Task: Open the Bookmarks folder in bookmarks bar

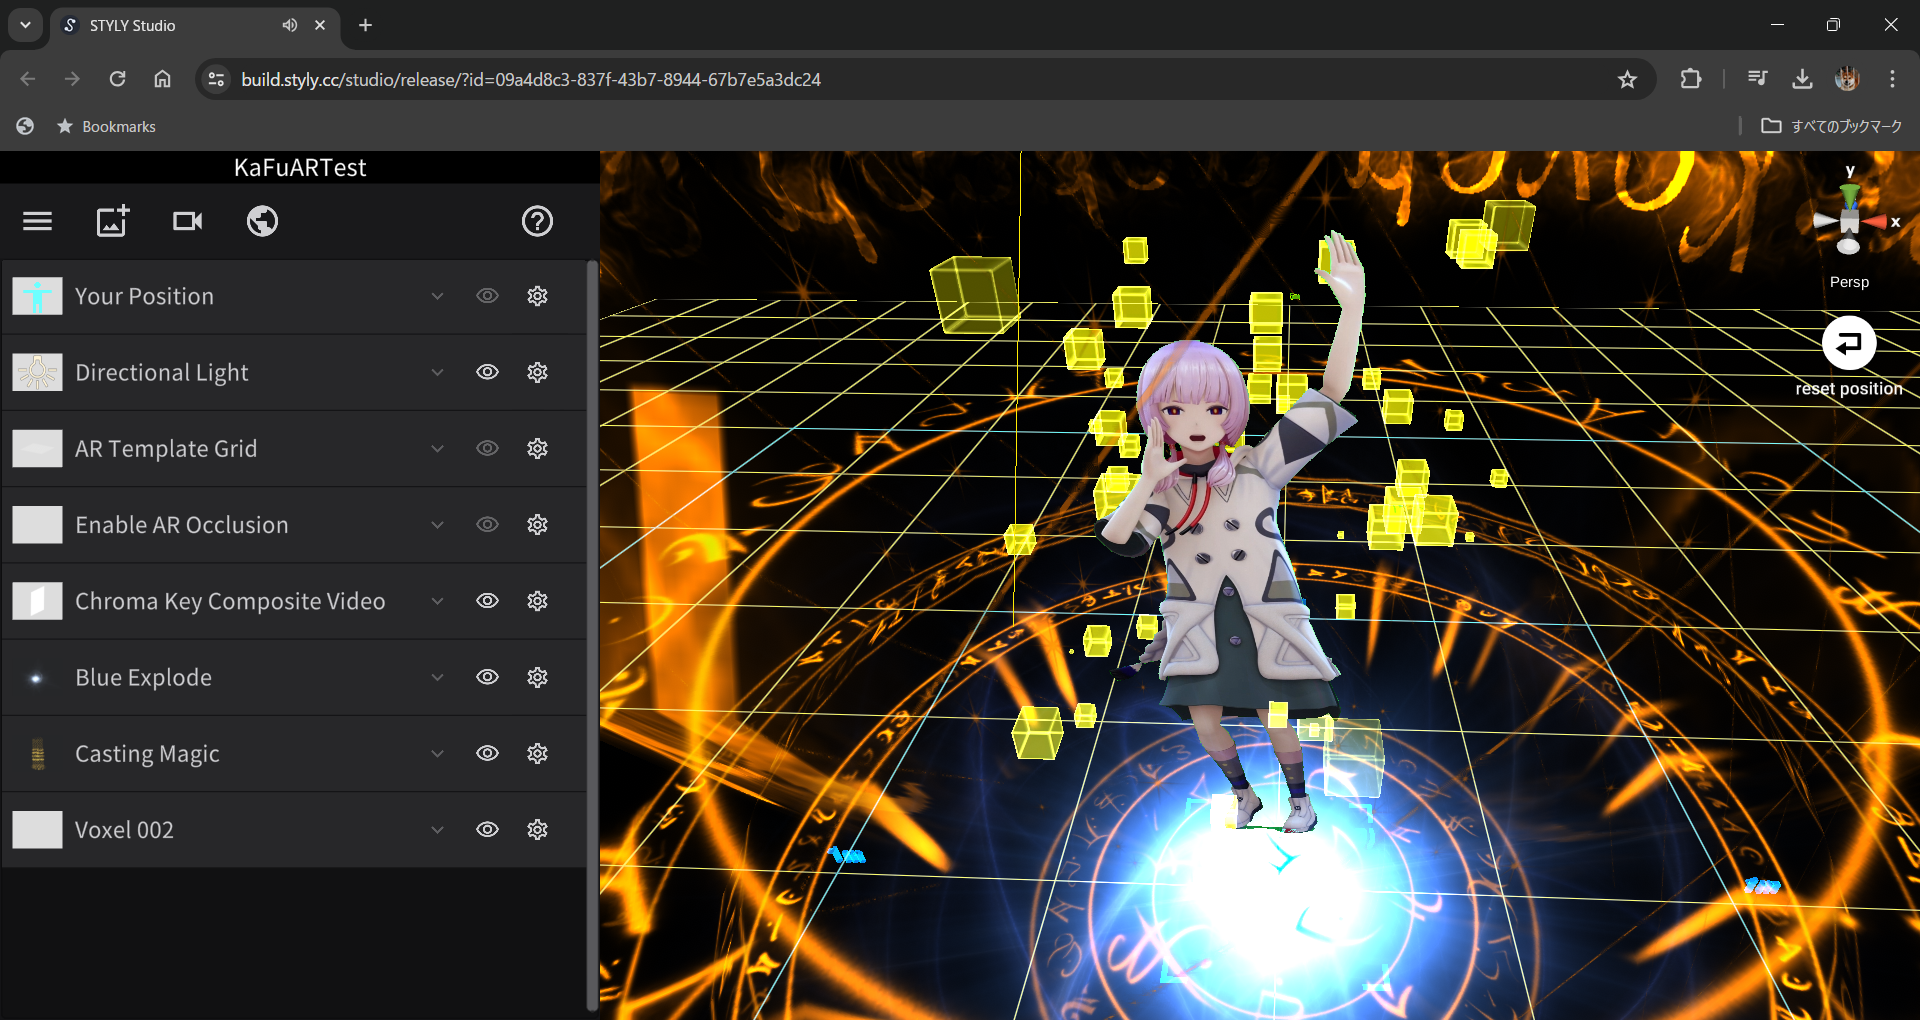Action: (x=106, y=126)
